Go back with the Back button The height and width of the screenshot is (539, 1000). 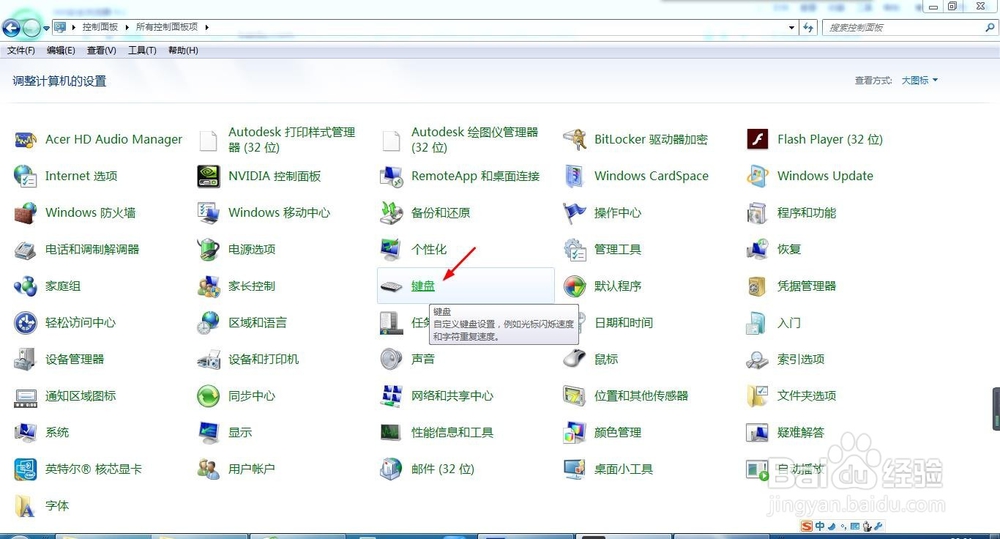pos(11,27)
